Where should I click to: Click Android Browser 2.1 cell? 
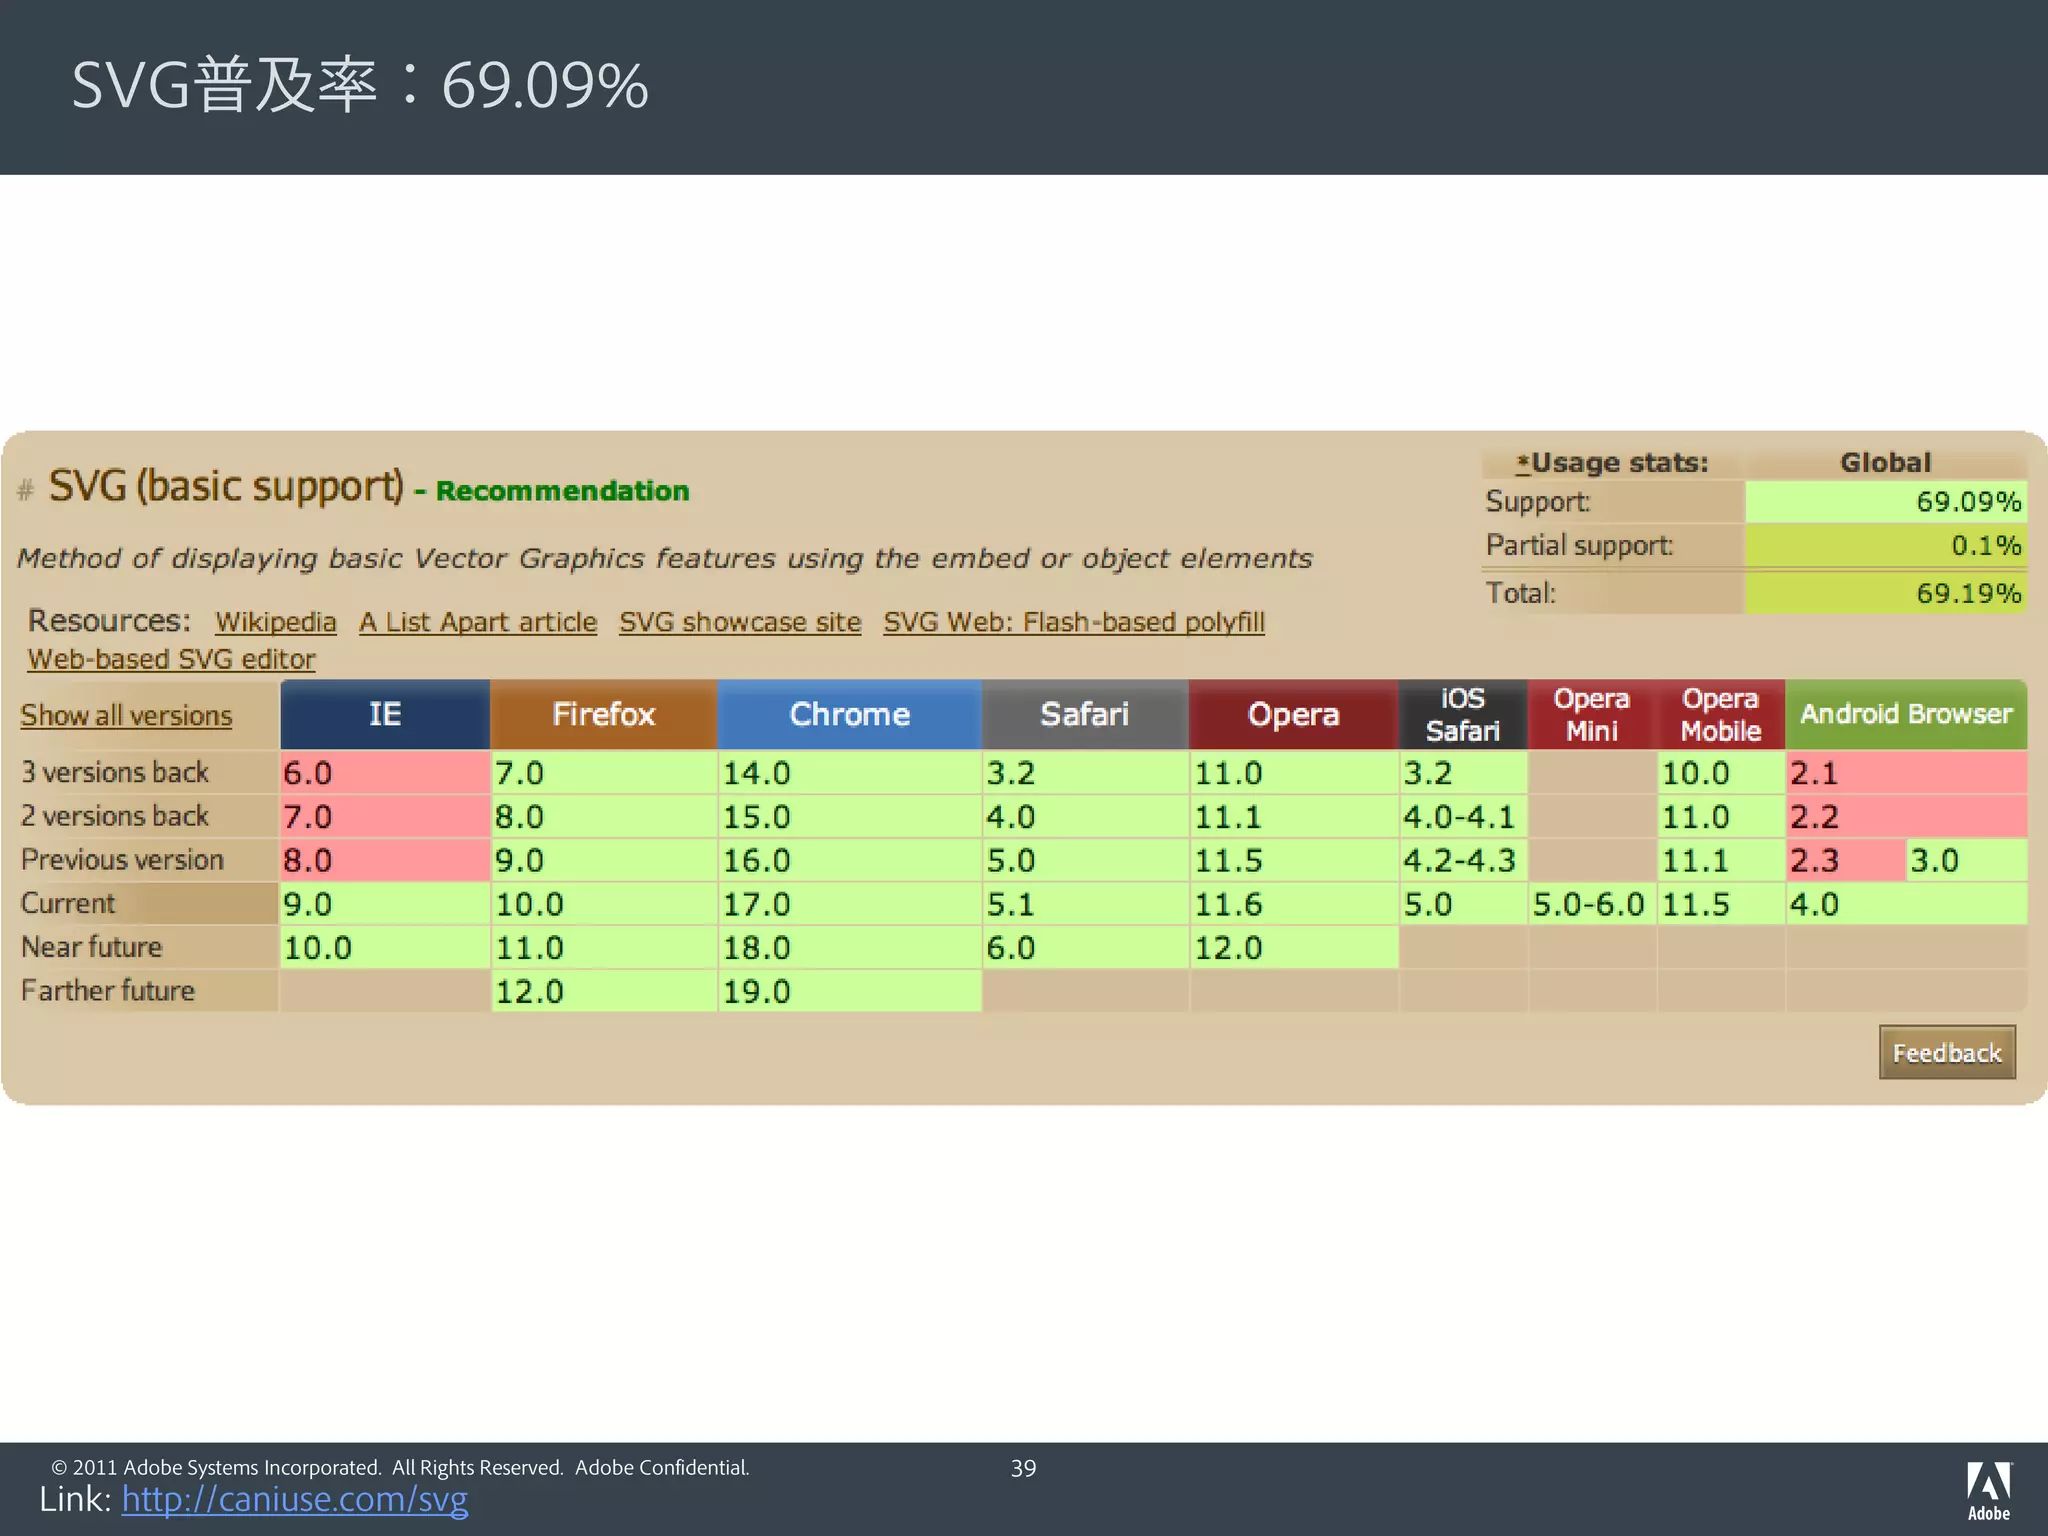click(x=1907, y=773)
